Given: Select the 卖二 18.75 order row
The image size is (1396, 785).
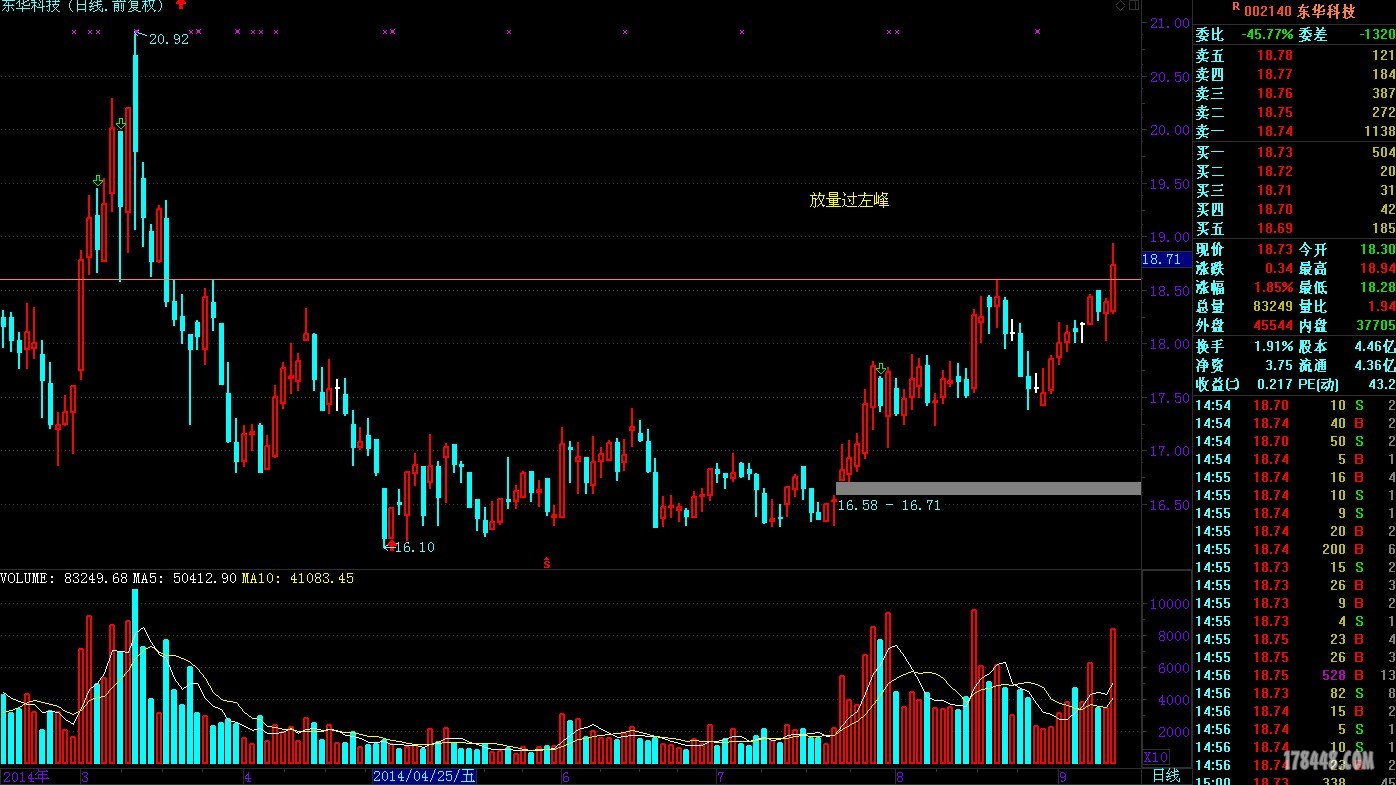Looking at the screenshot, I should tap(1295, 113).
